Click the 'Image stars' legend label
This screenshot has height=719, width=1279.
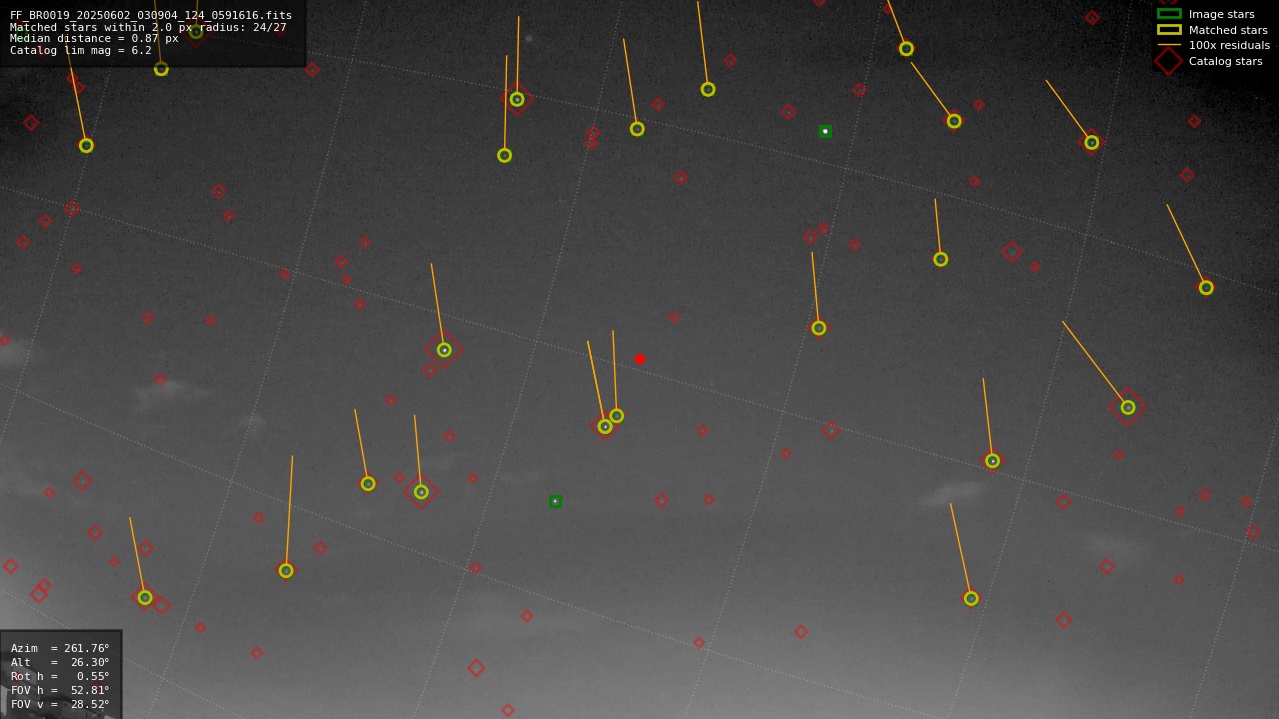(x=1221, y=14)
